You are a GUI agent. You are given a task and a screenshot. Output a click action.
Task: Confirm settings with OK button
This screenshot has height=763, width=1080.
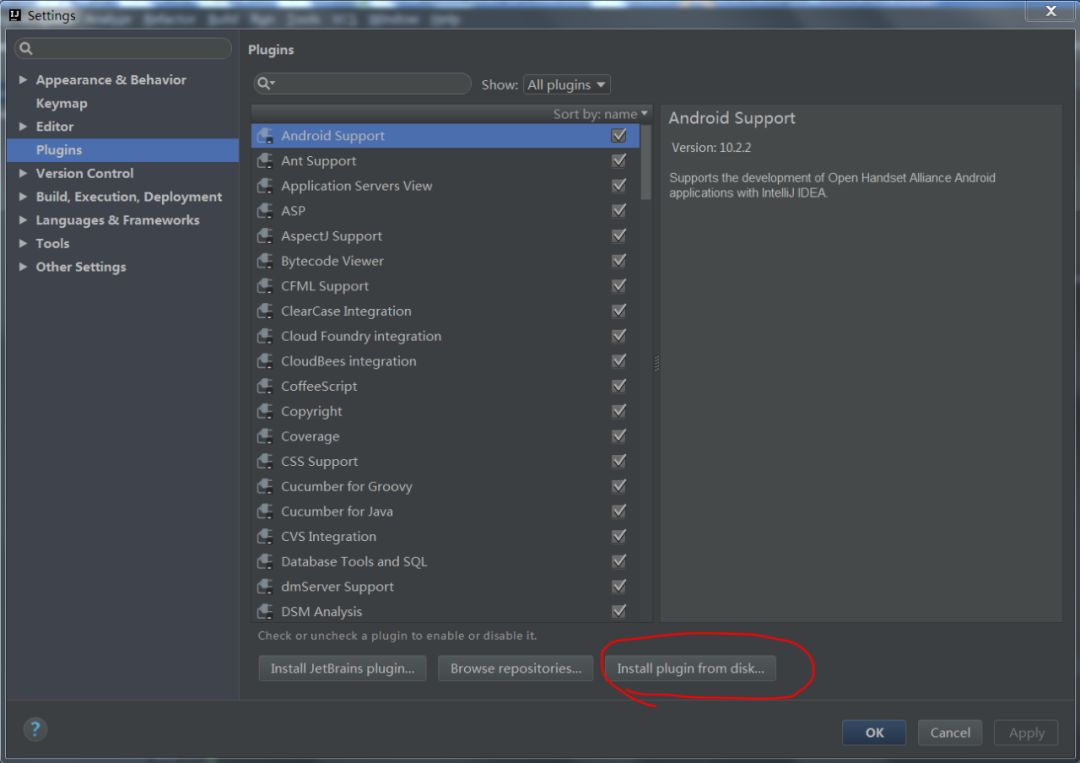point(874,733)
